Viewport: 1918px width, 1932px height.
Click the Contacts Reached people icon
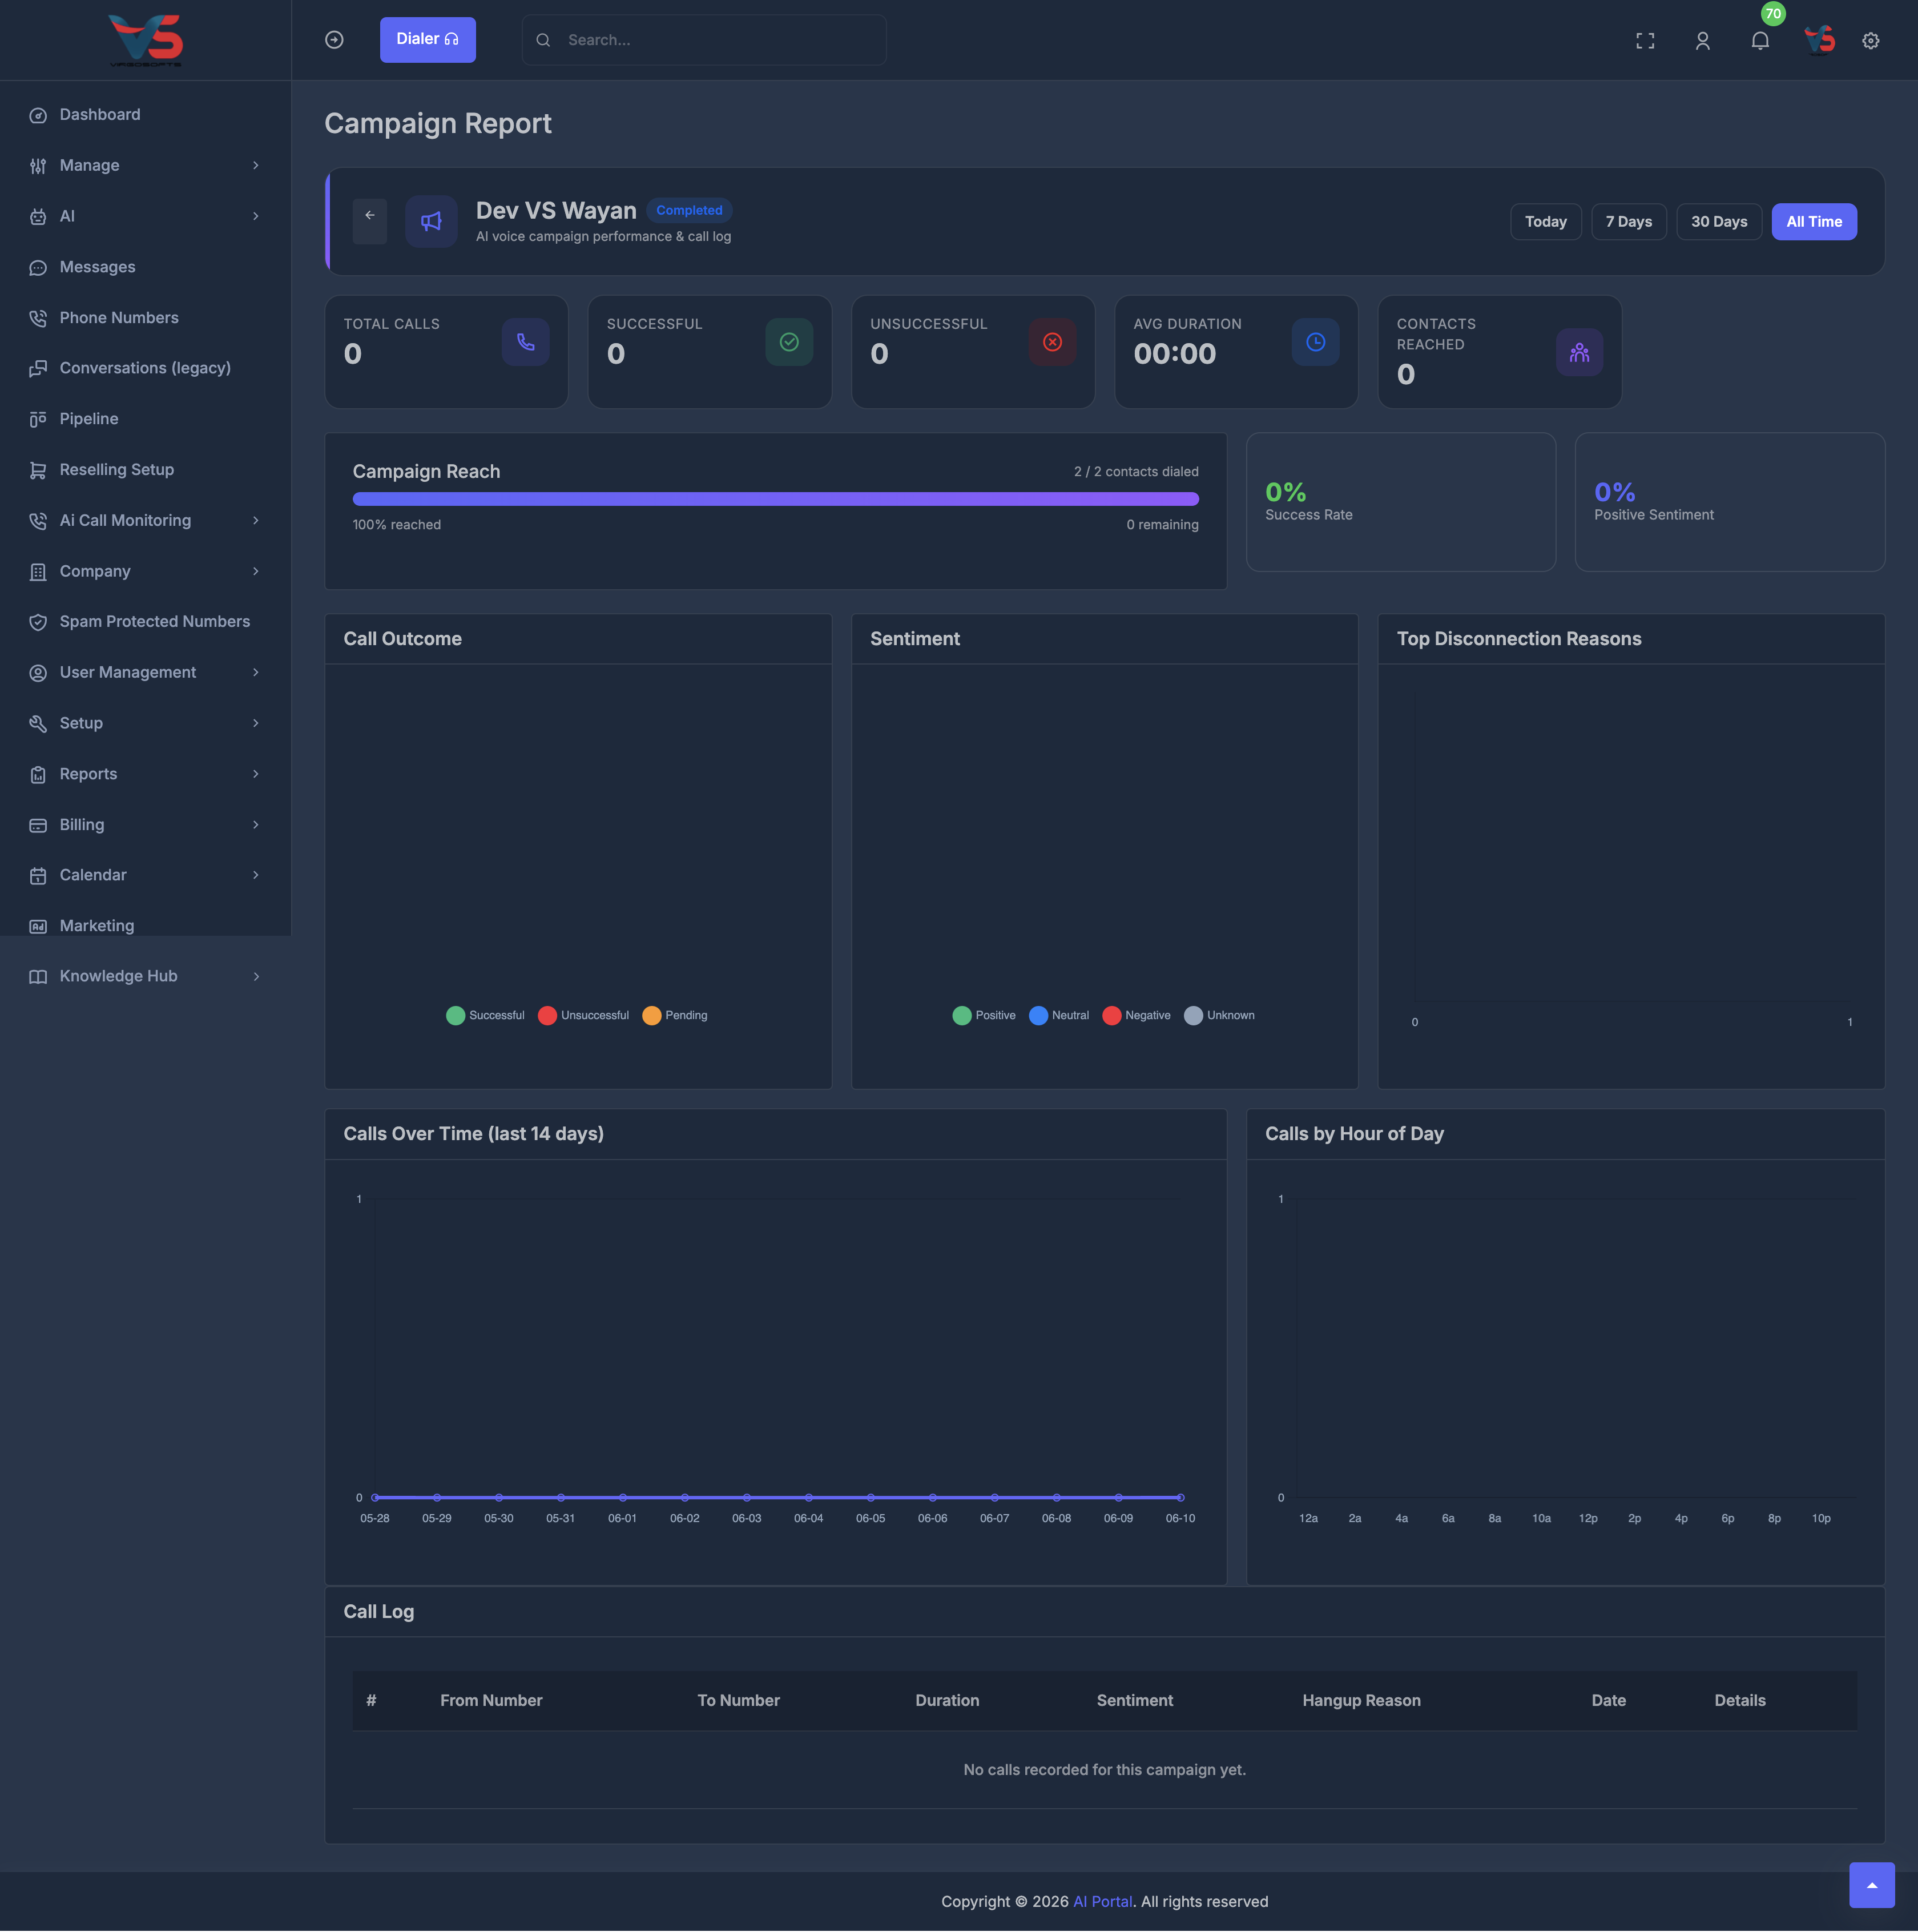click(x=1579, y=352)
